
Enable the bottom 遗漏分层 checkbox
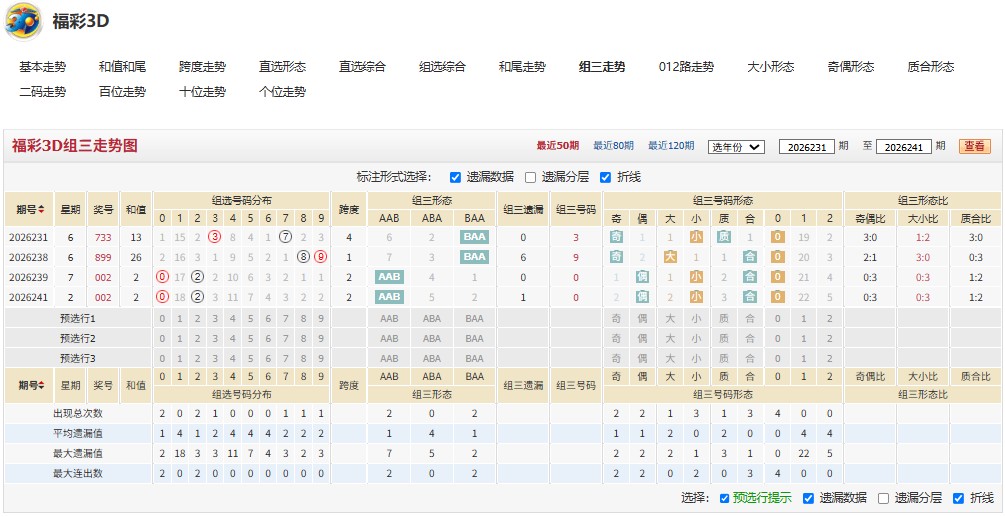pos(884,498)
